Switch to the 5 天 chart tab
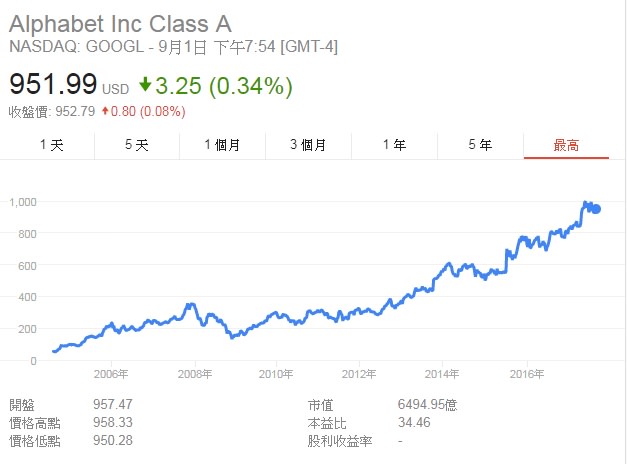Viewport: 627px width, 464px height. point(137,145)
